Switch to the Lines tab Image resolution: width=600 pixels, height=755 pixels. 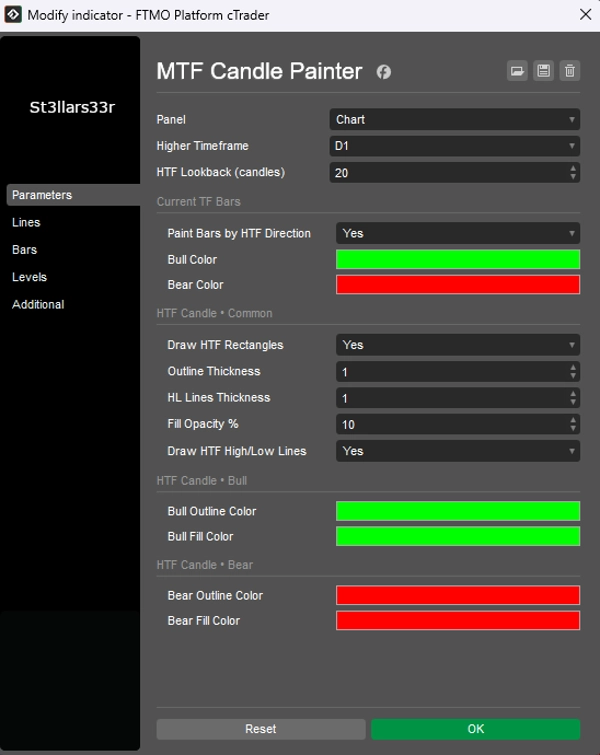(x=26, y=222)
